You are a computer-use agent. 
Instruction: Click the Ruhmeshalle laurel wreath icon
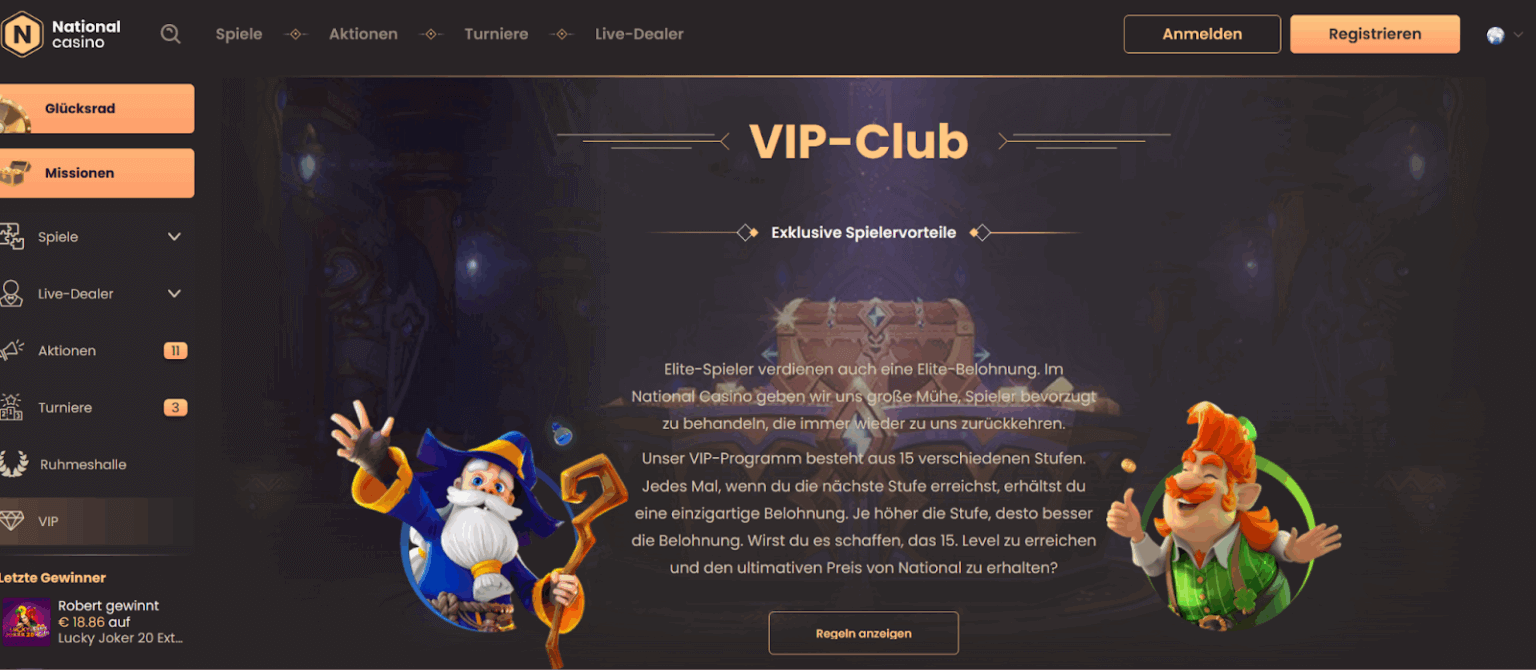(x=13, y=464)
